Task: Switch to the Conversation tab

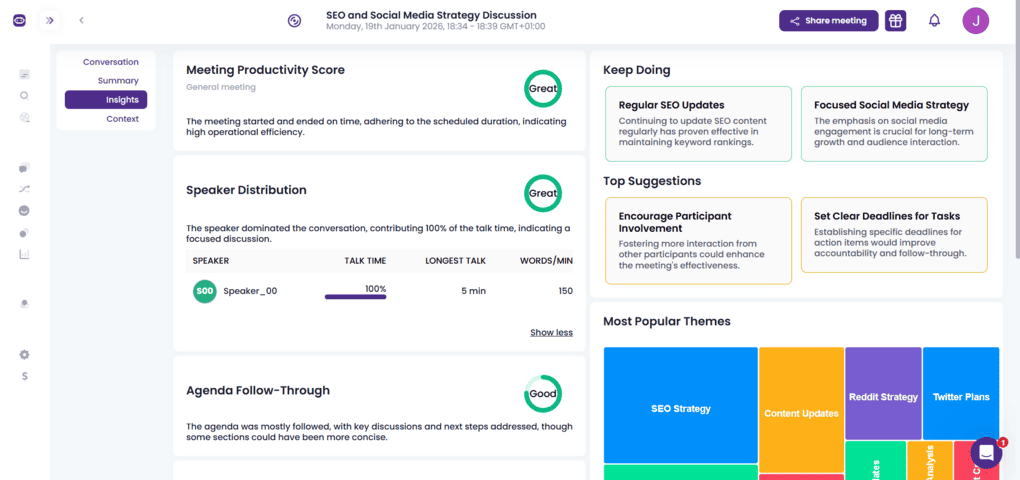Action: click(110, 62)
